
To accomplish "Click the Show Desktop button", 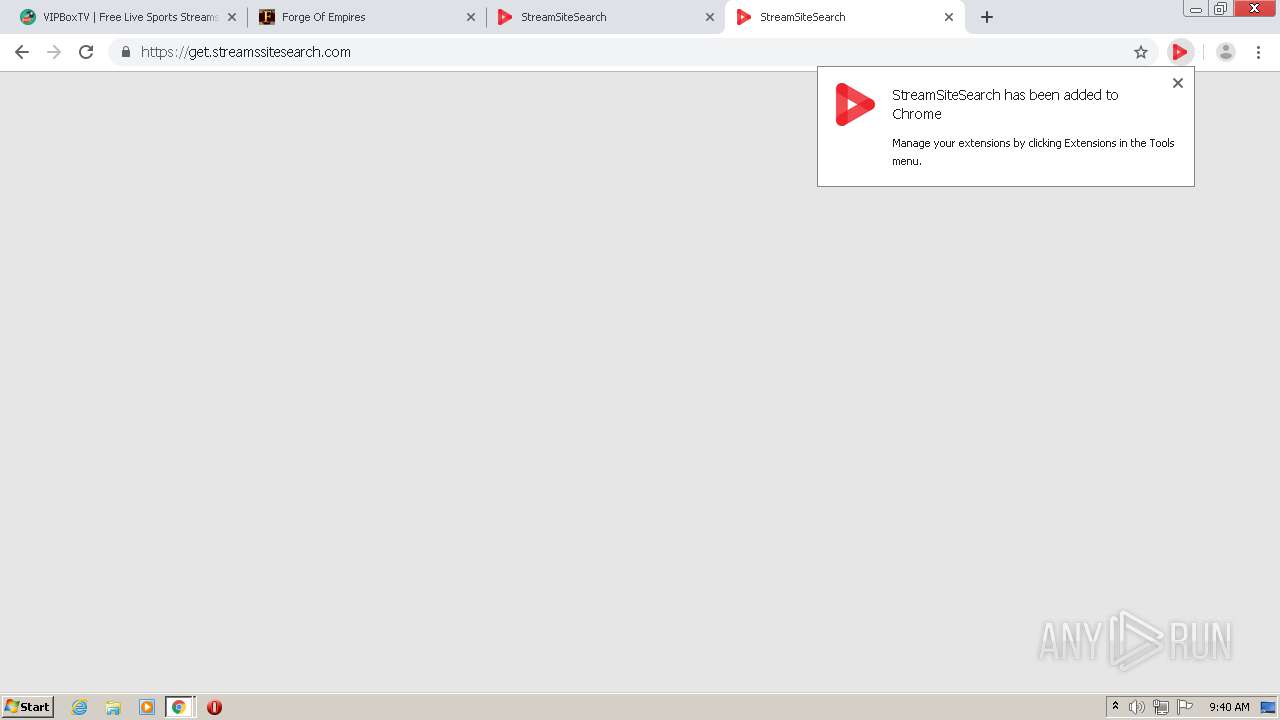I will coord(1268,707).
